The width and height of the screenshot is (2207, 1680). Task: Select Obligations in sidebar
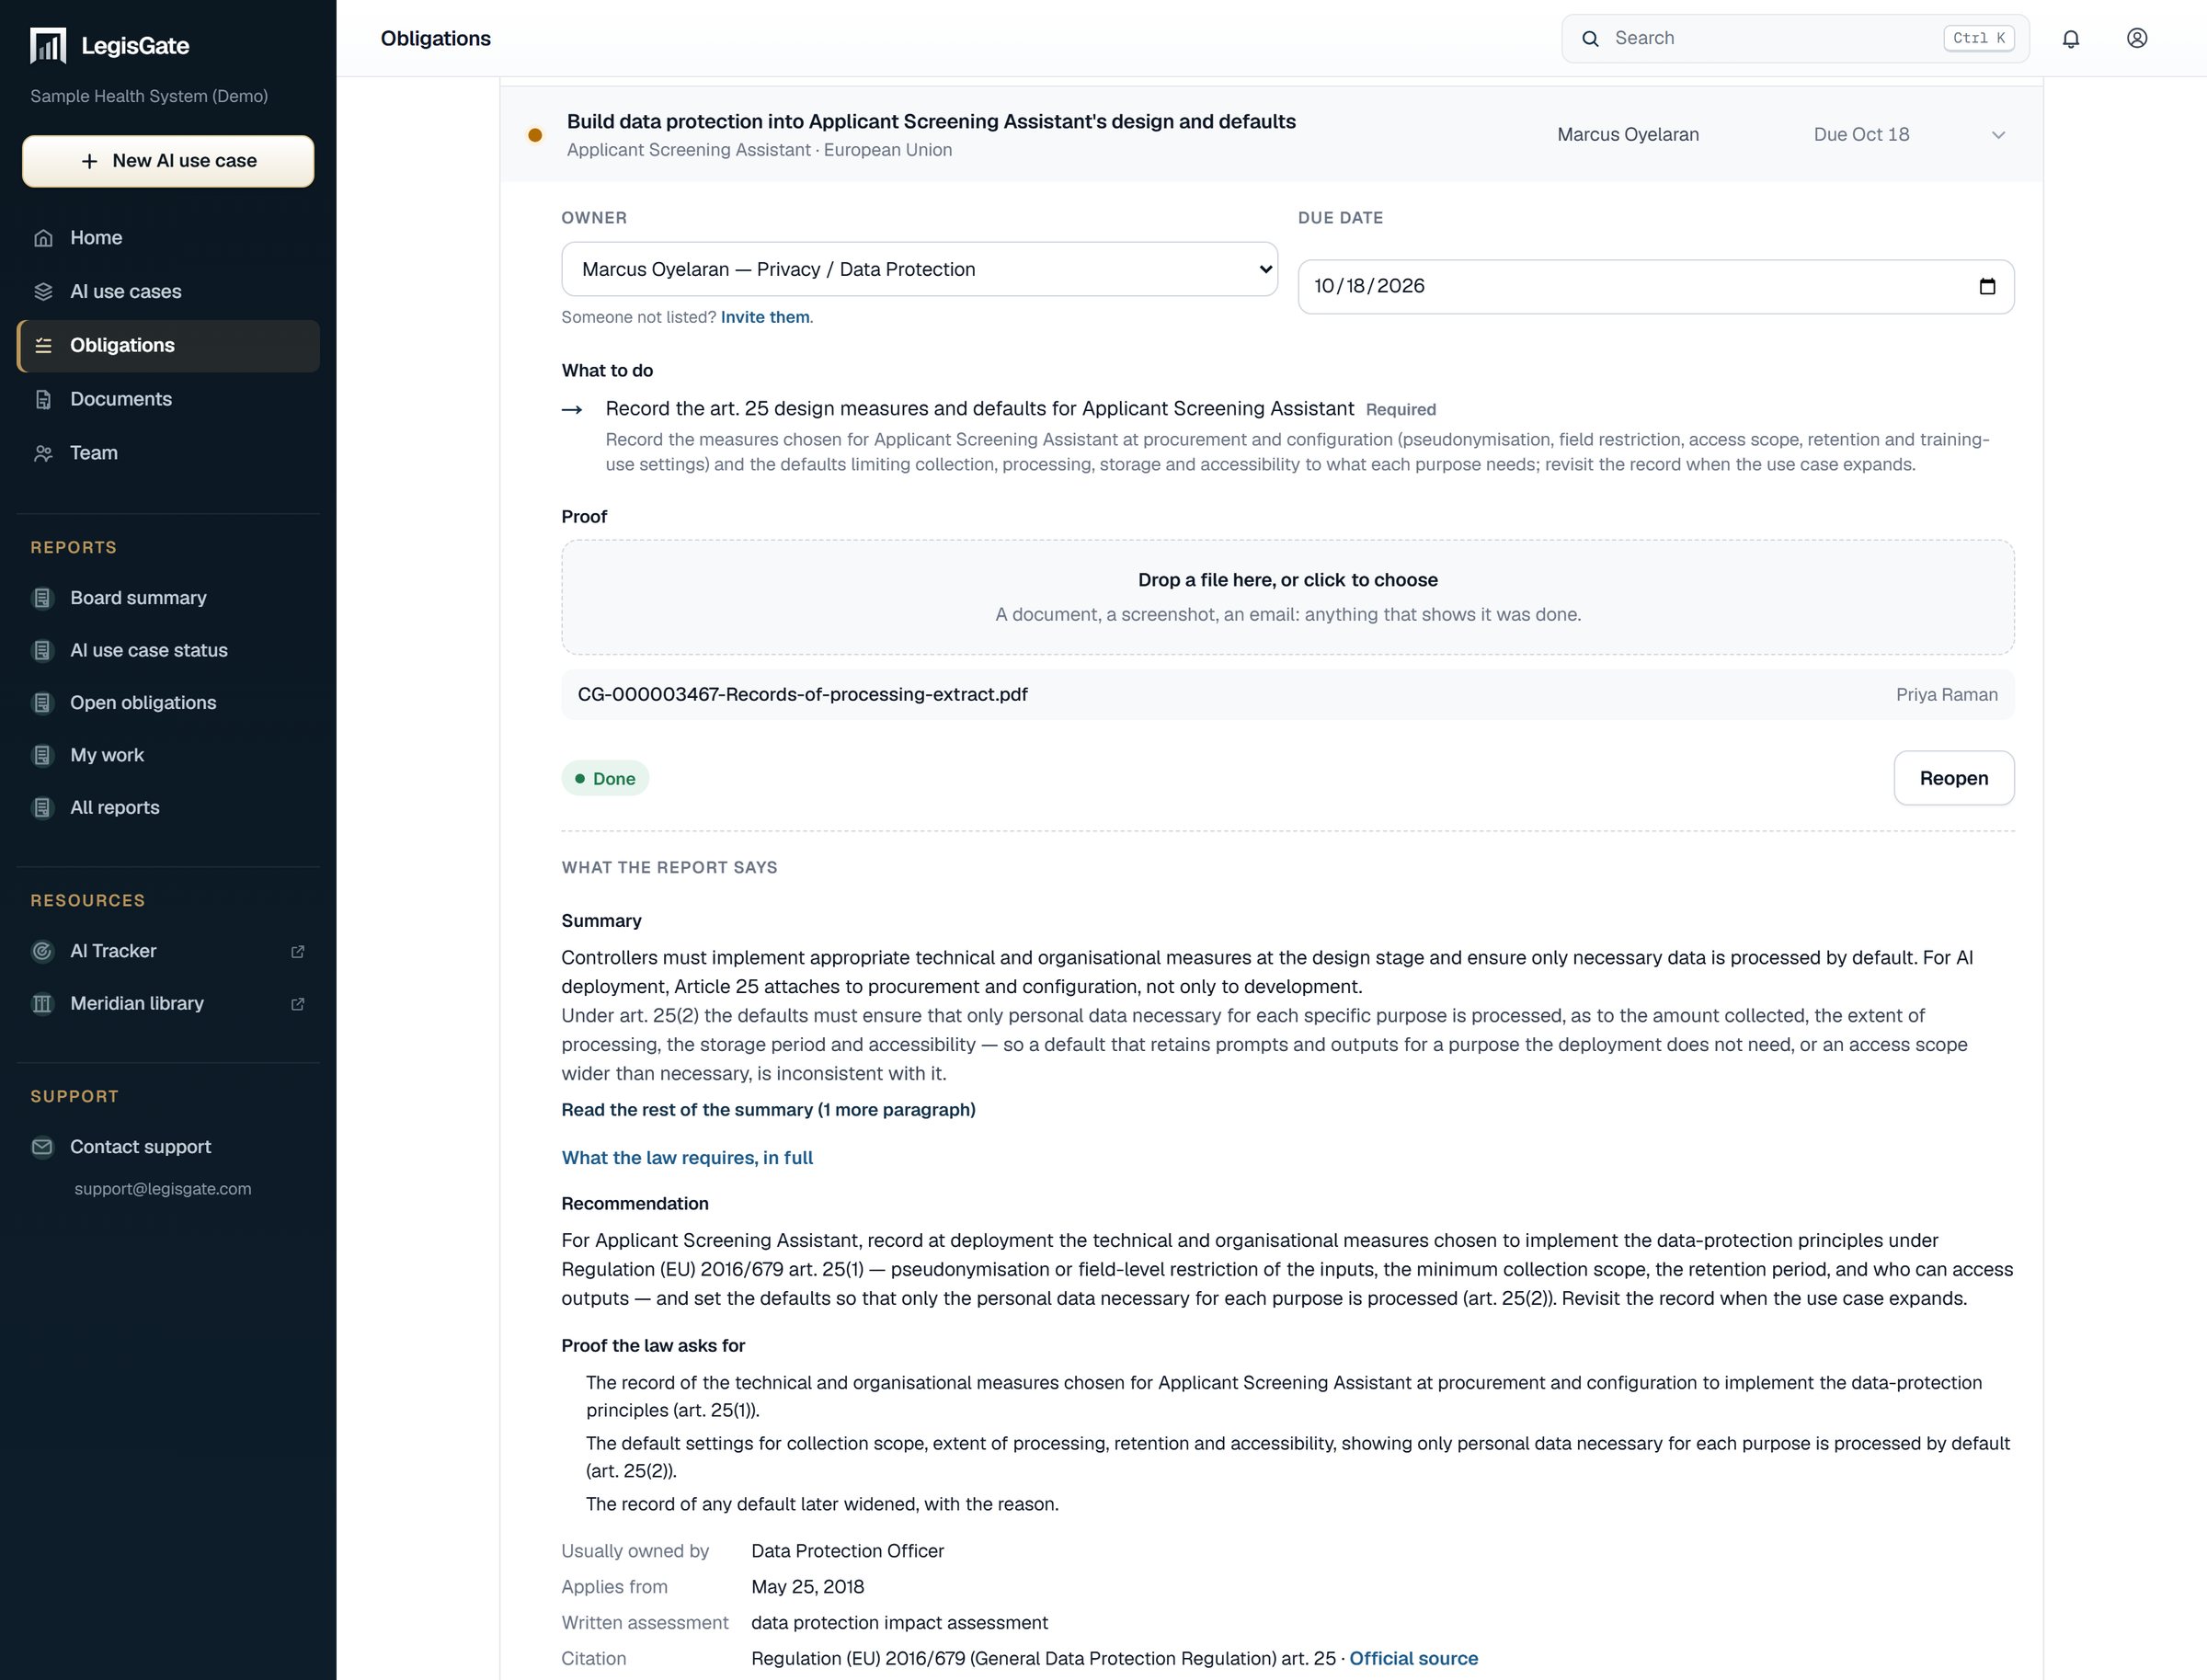pyautogui.click(x=168, y=346)
